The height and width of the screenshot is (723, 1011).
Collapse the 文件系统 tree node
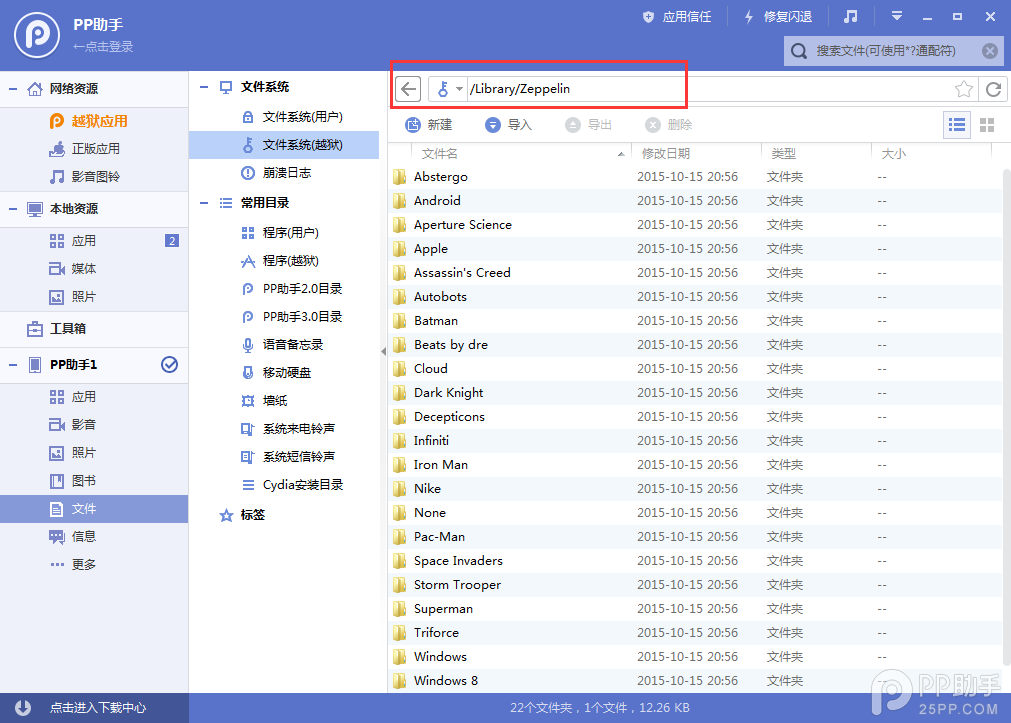[x=204, y=87]
